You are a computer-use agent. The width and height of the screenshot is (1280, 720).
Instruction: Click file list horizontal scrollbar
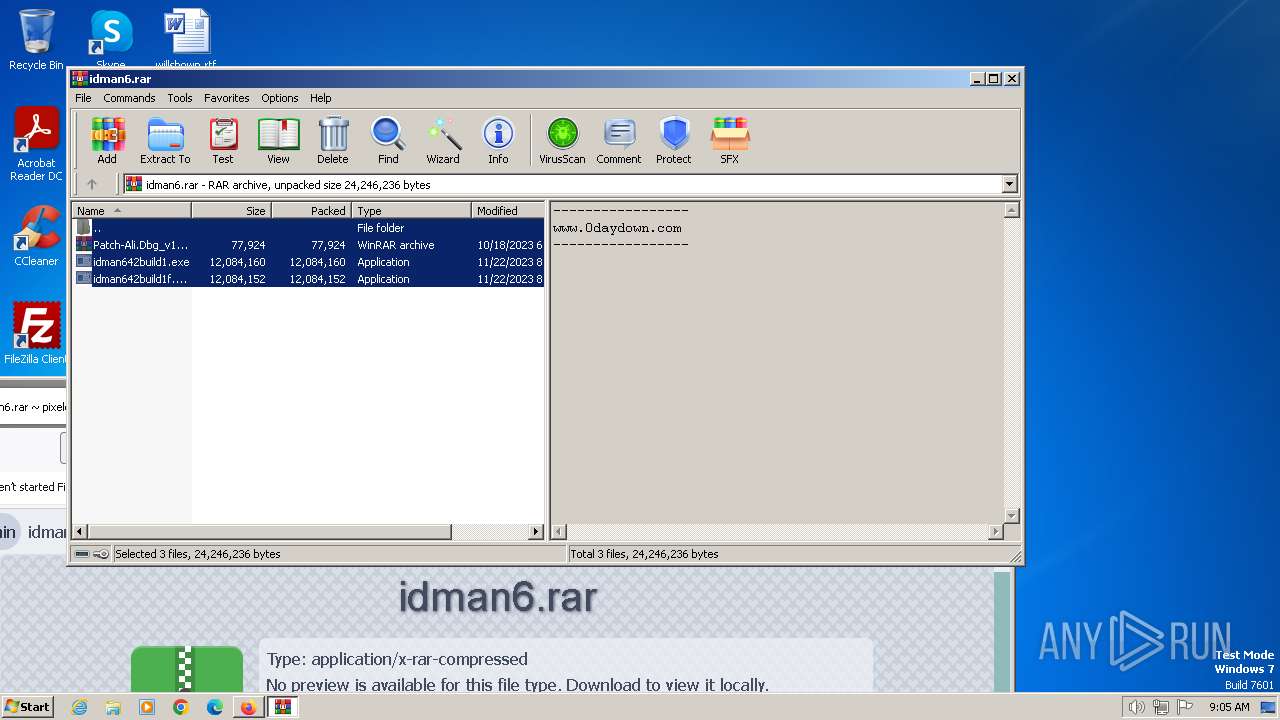coord(270,532)
